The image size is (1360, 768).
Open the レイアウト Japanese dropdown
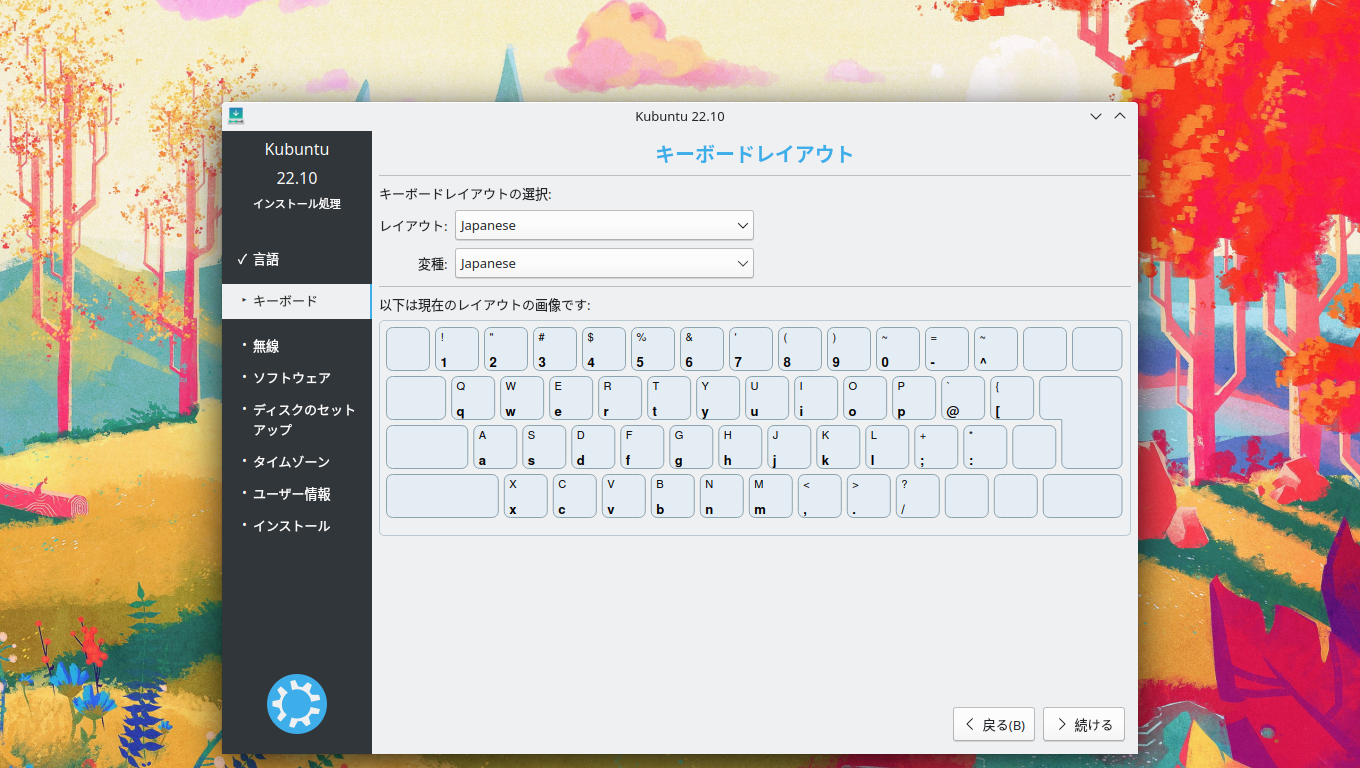[x=604, y=225]
